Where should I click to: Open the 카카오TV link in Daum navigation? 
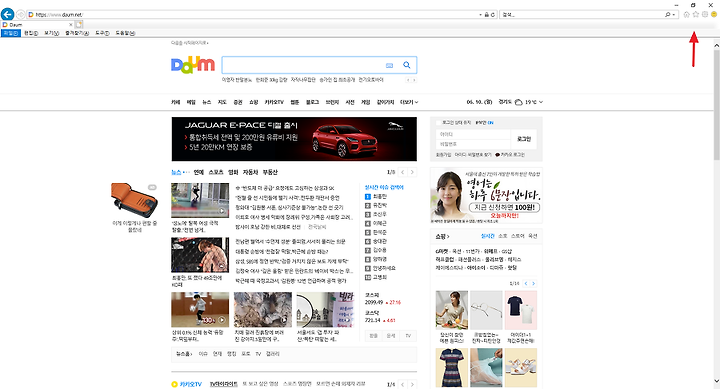click(274, 102)
